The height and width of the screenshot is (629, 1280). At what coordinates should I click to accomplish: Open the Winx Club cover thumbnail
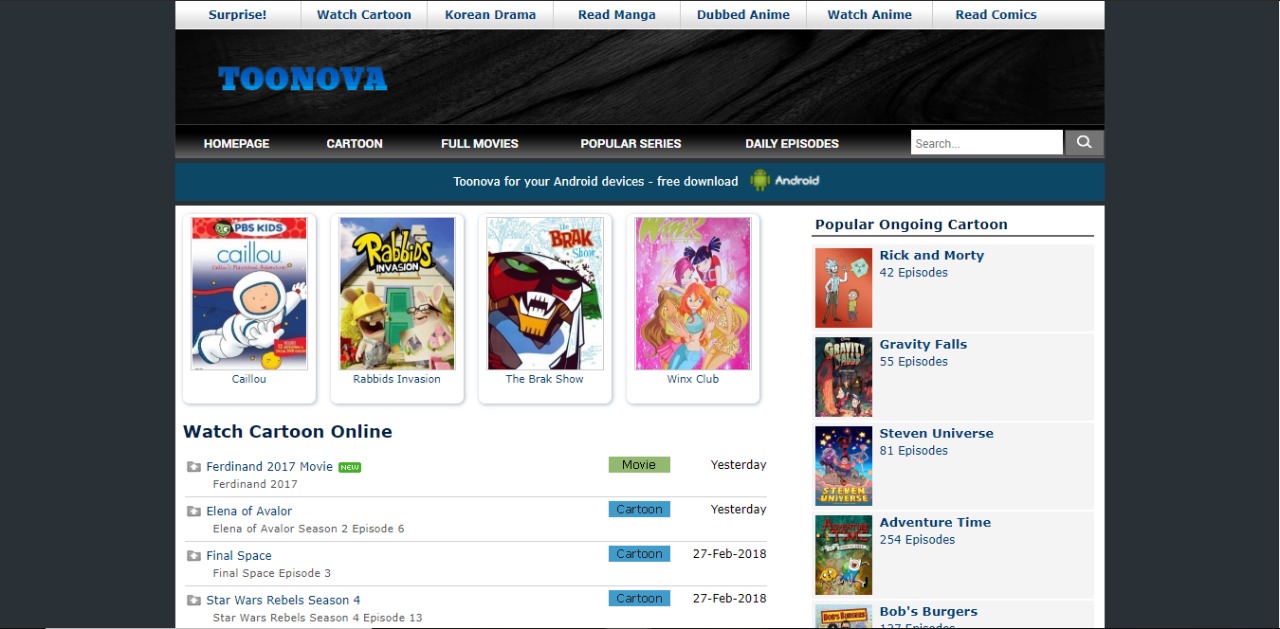pos(693,294)
